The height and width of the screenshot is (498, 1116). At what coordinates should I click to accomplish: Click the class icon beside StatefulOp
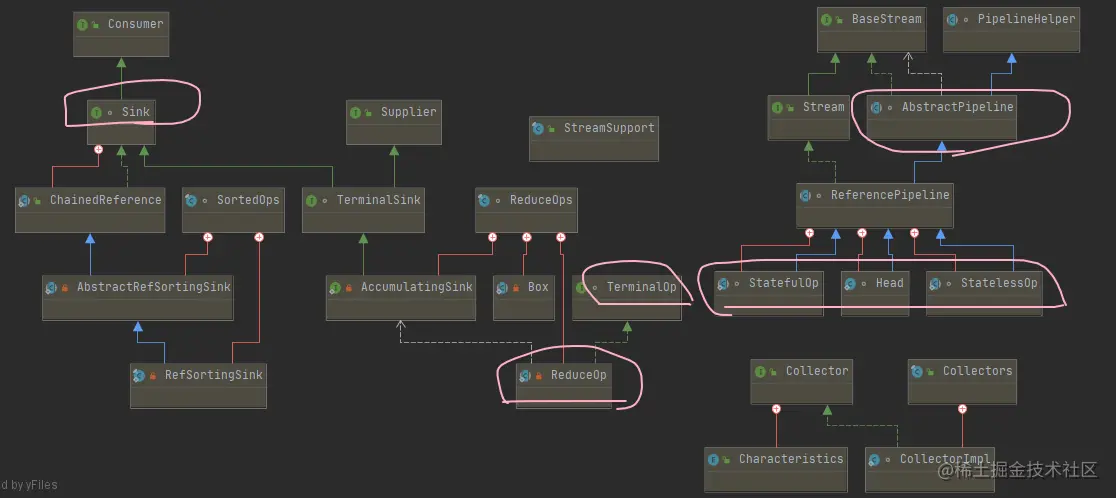(x=723, y=284)
